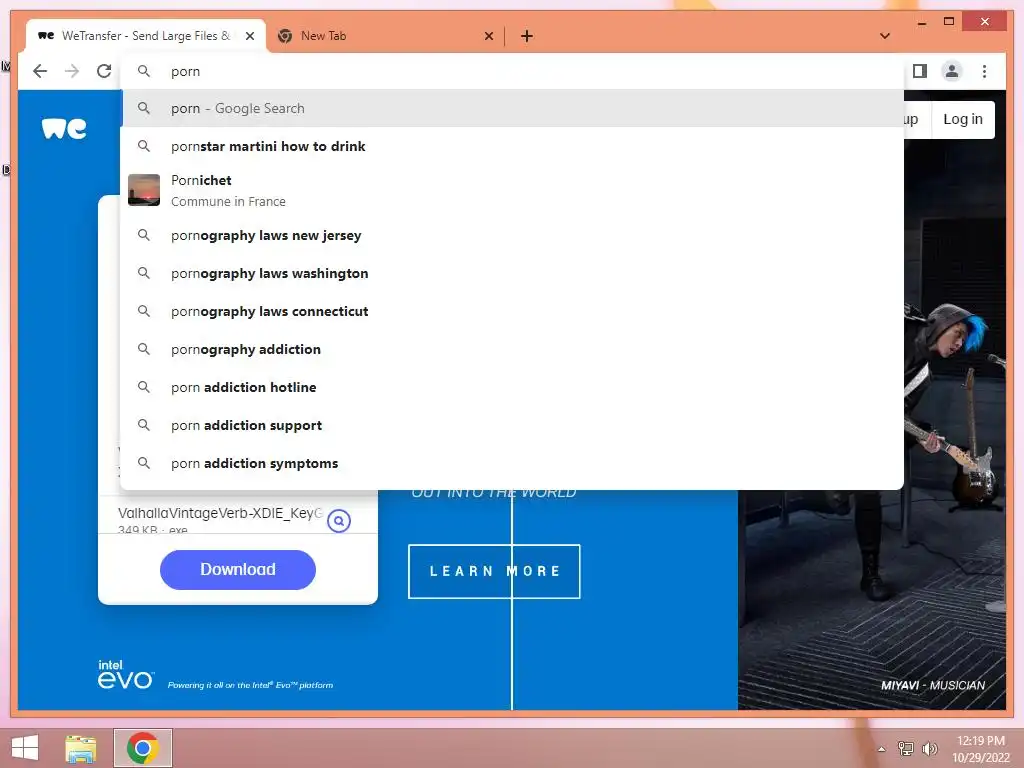
Task: Close the WeTransfer tab
Action: (249, 36)
